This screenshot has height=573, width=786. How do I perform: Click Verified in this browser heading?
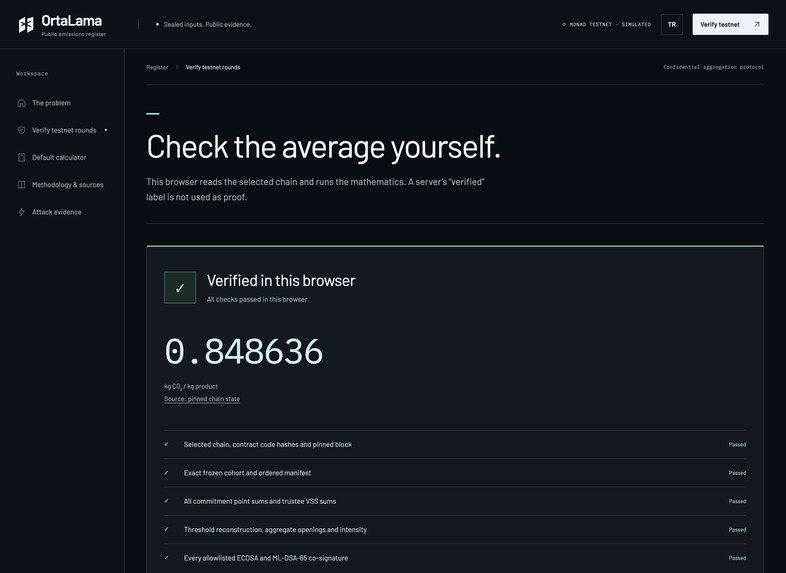tap(281, 281)
